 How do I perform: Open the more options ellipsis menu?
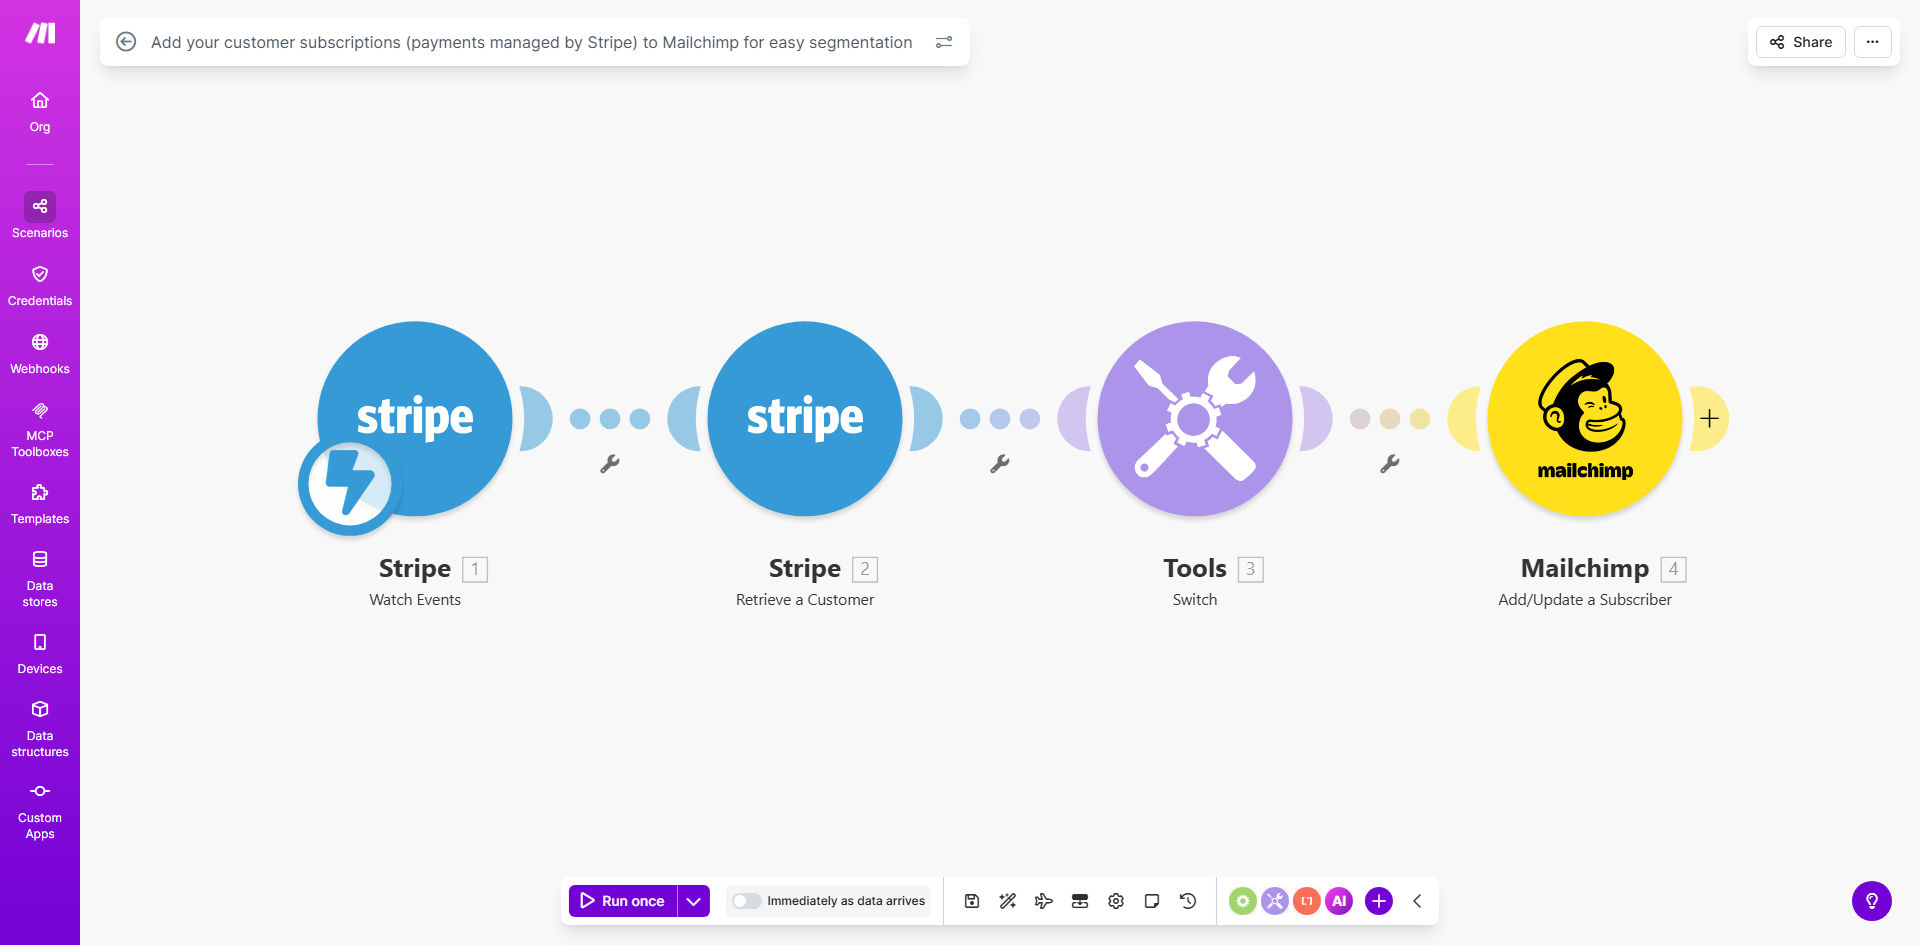pos(1873,42)
